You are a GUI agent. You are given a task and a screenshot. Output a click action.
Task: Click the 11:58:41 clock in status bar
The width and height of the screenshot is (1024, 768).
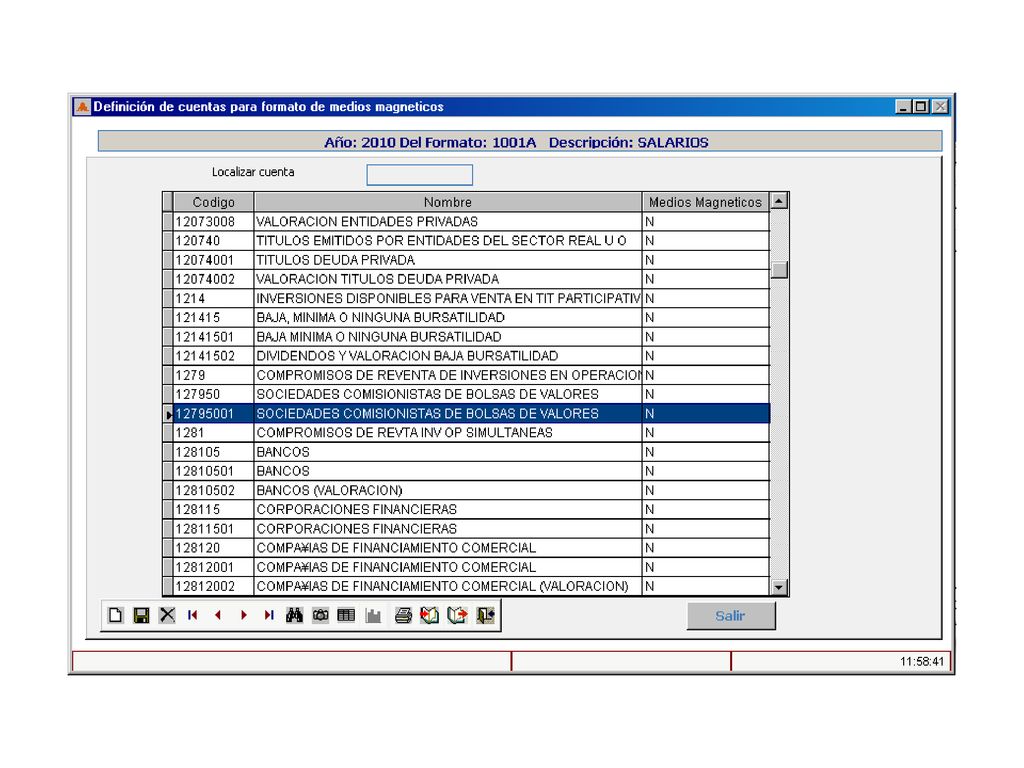[x=921, y=662]
